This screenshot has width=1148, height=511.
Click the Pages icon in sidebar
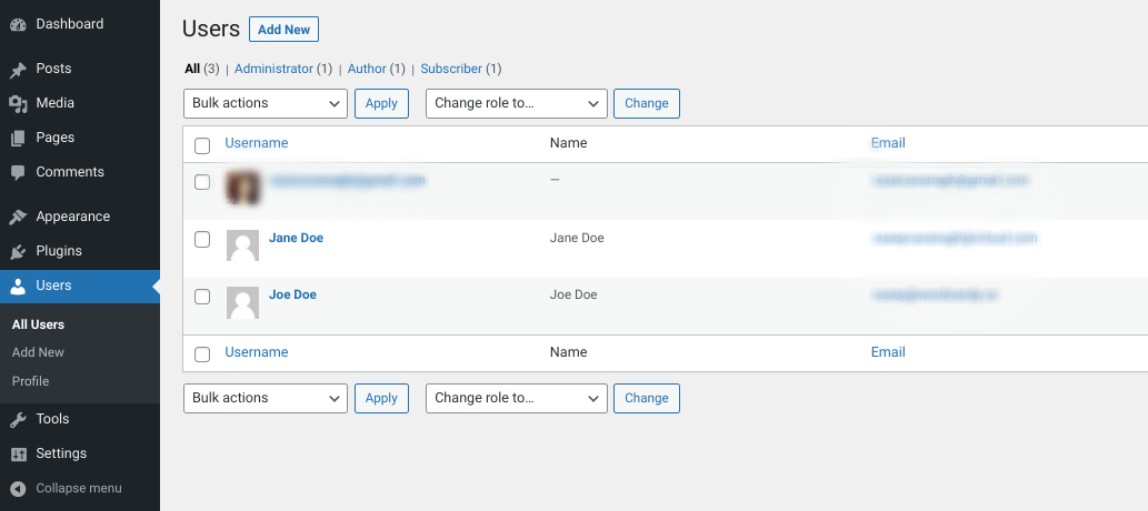[x=18, y=139]
